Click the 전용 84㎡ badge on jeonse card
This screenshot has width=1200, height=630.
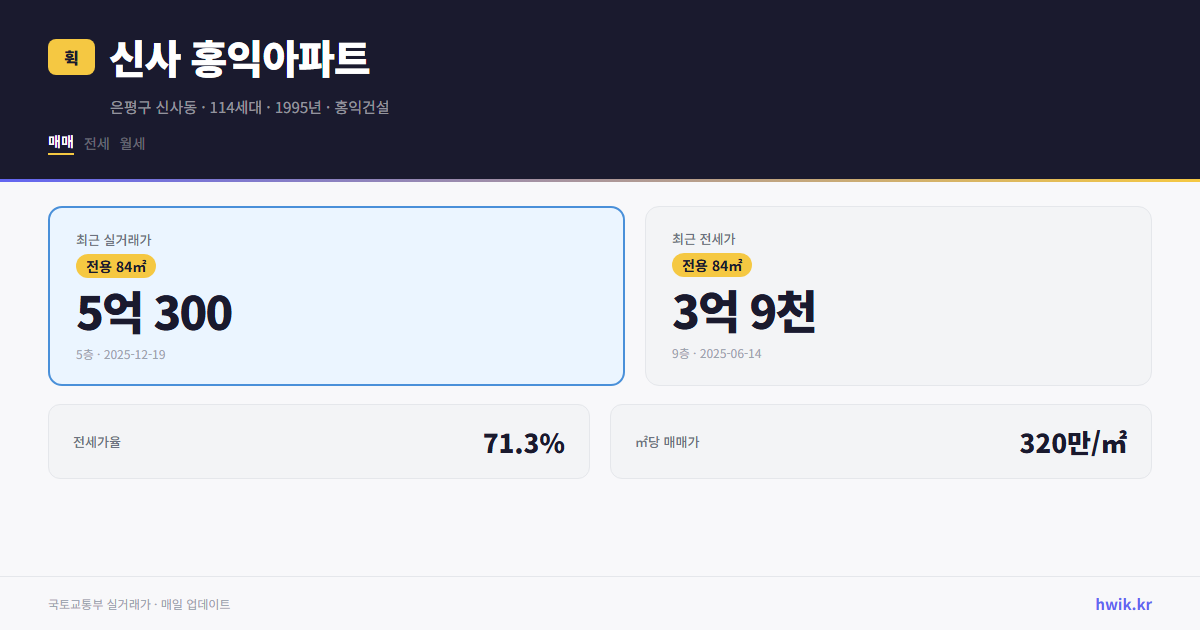point(712,265)
